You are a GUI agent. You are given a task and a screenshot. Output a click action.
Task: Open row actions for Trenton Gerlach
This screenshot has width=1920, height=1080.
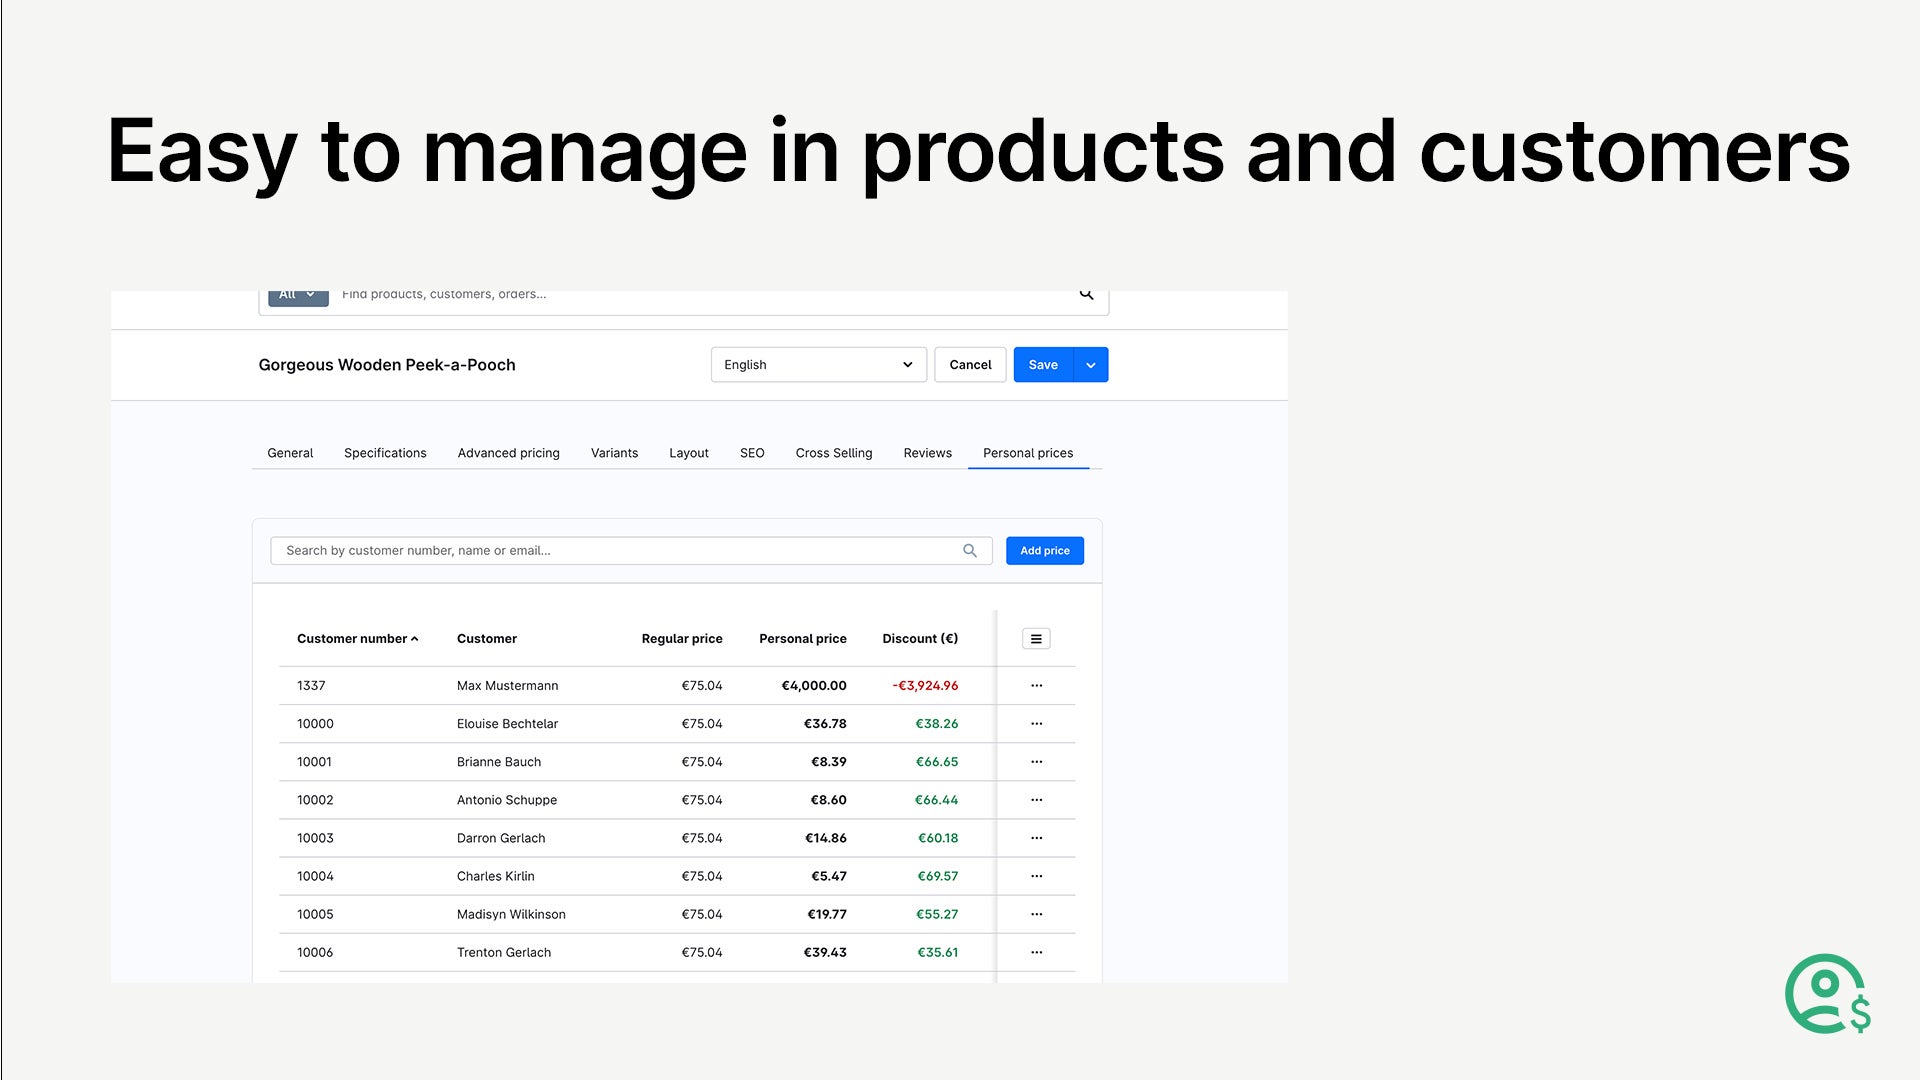[x=1036, y=952]
